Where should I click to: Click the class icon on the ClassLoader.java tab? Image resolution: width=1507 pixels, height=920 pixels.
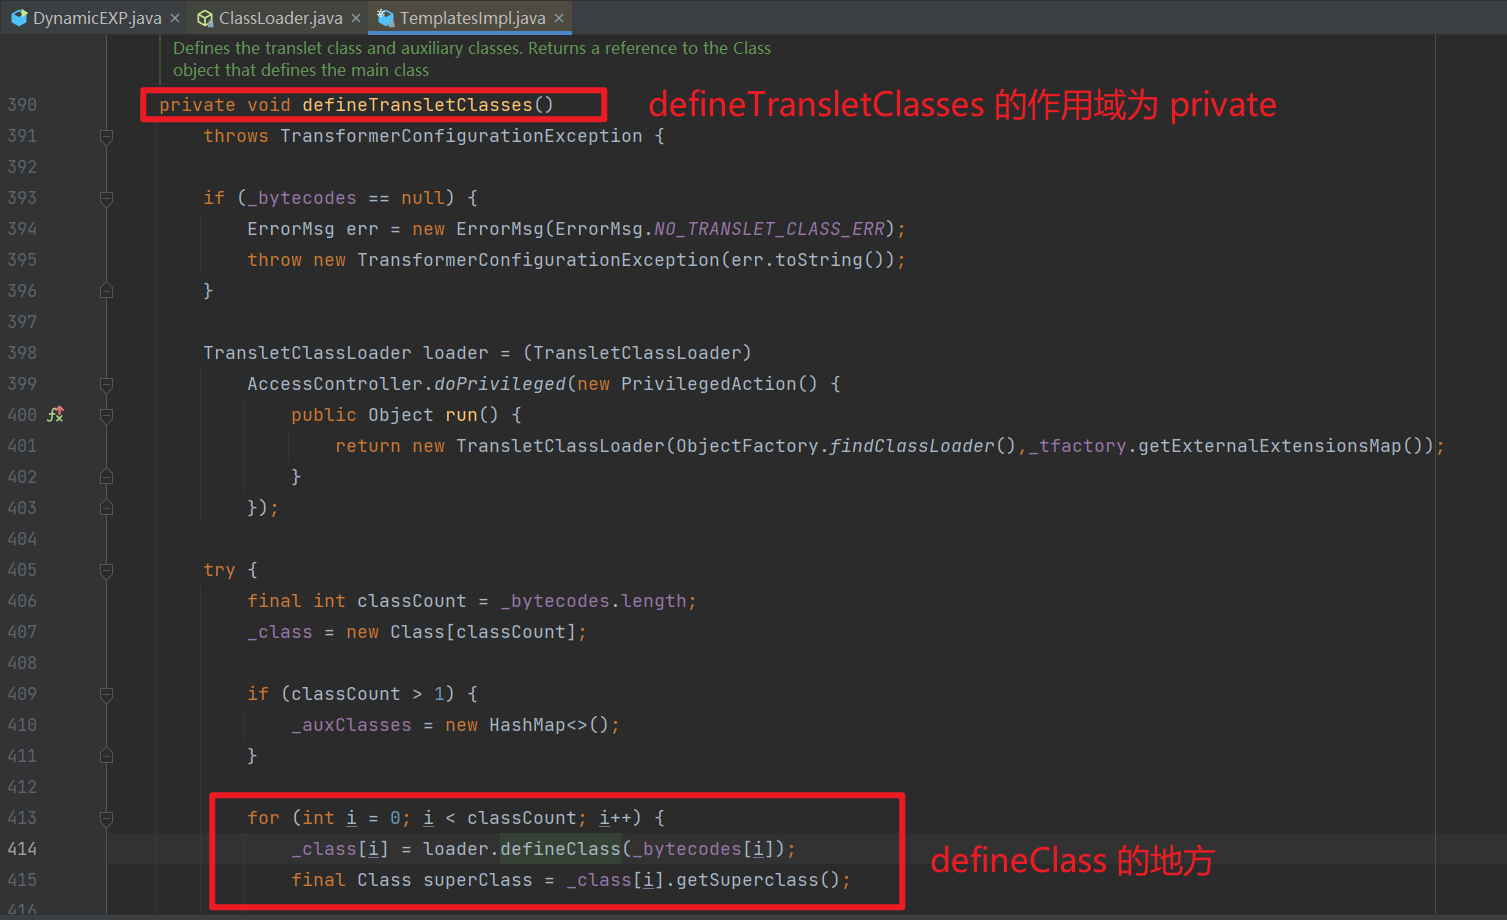[205, 17]
